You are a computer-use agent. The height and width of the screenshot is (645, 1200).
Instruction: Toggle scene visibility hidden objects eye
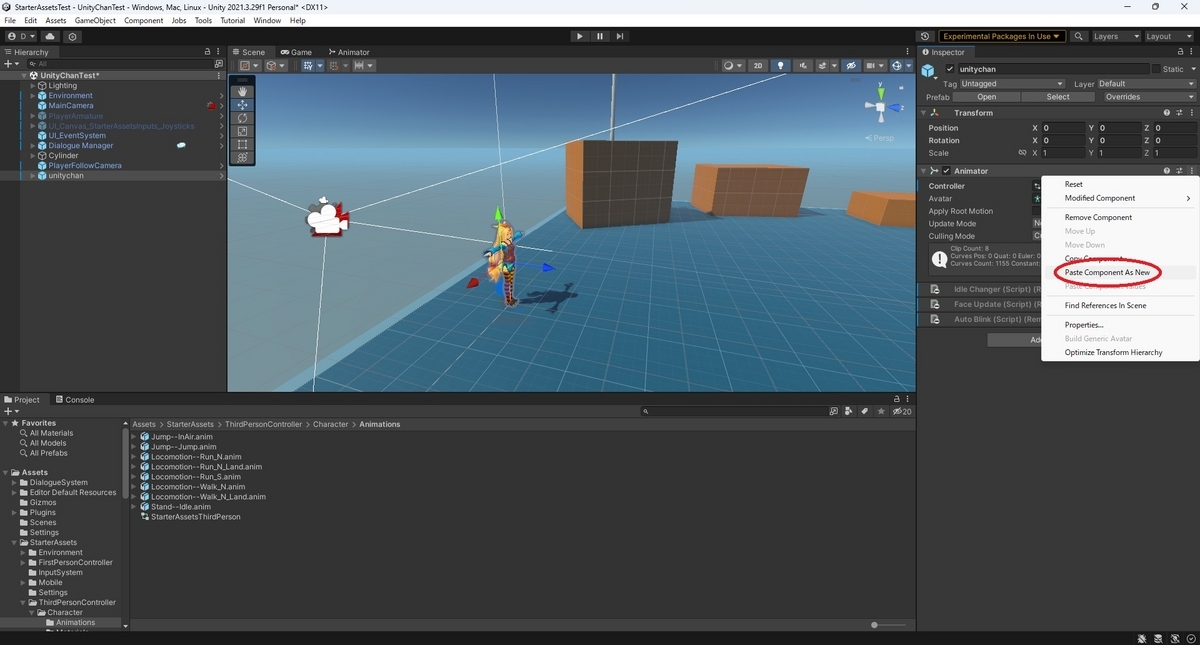click(x=851, y=66)
